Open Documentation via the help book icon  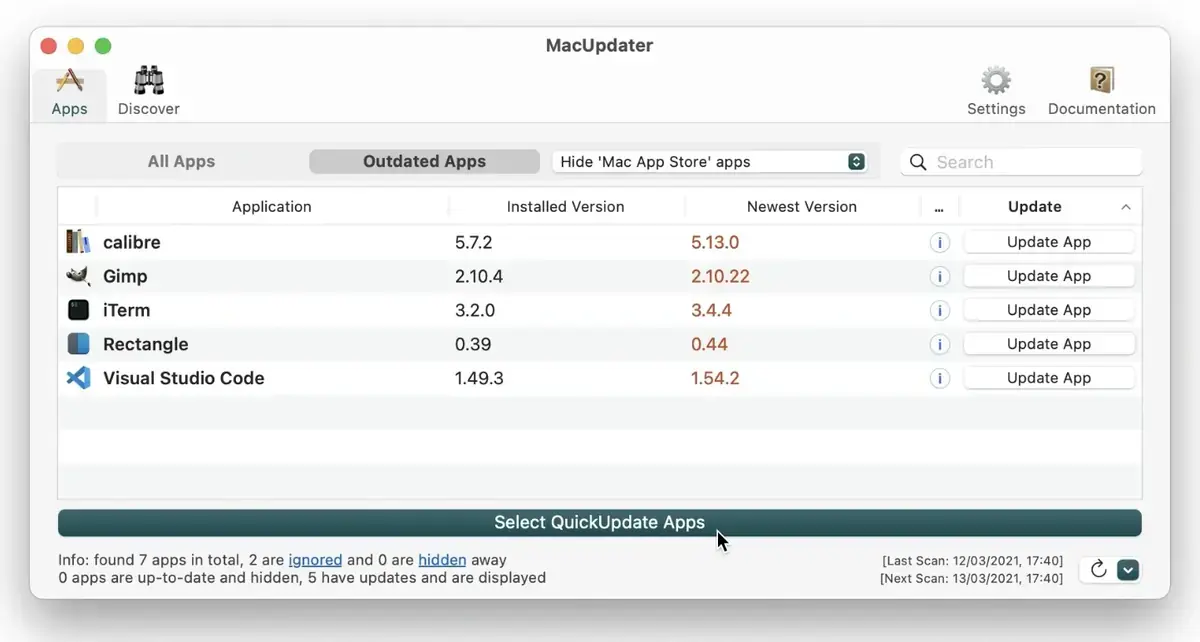[1102, 80]
